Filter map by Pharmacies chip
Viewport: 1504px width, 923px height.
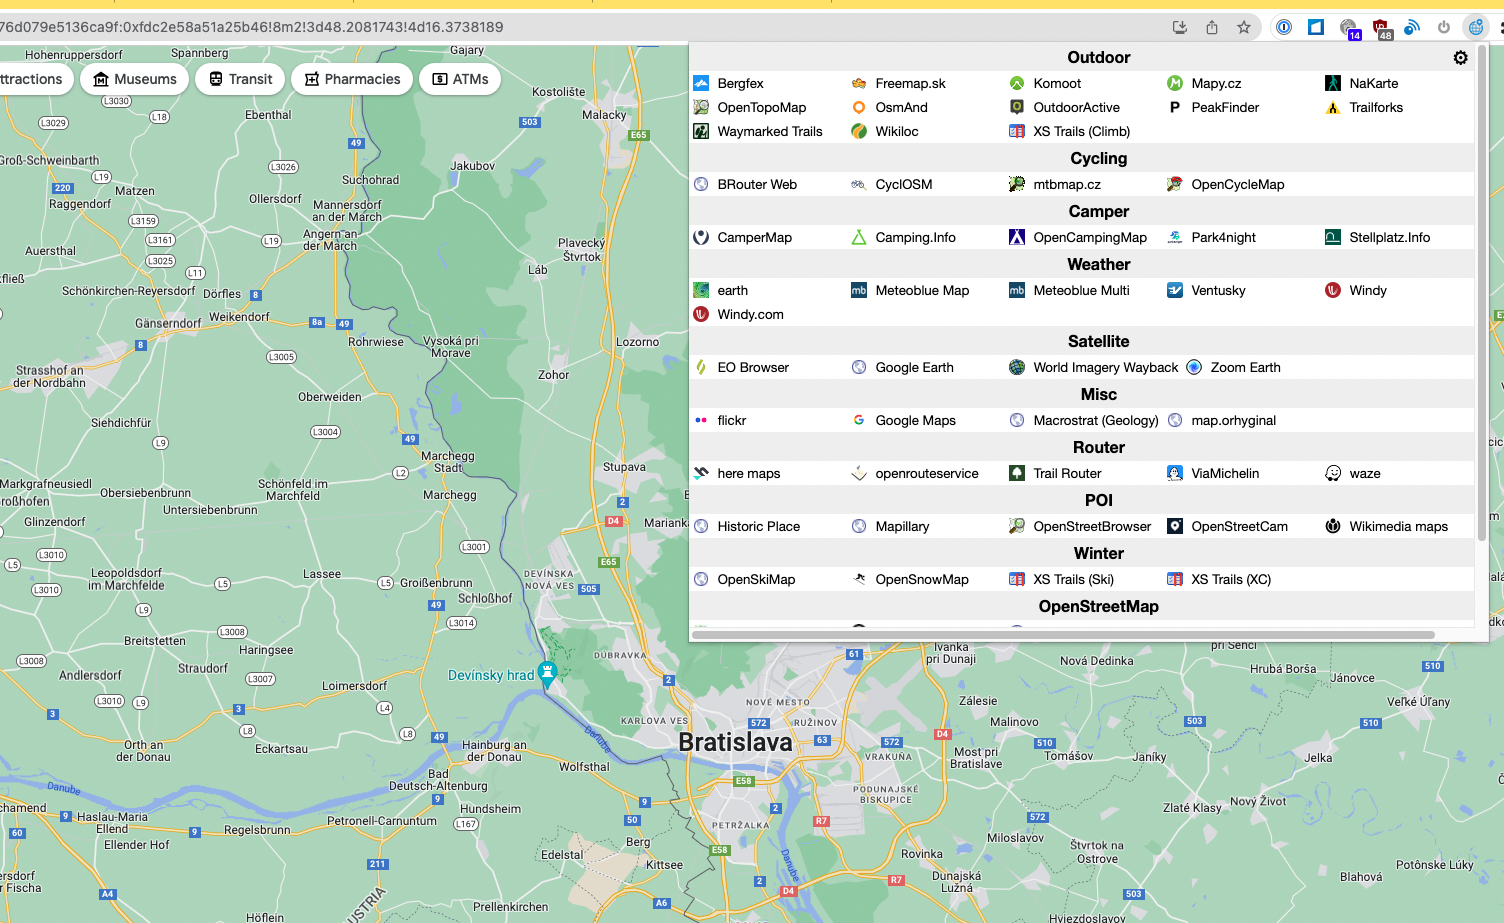[x=352, y=79]
